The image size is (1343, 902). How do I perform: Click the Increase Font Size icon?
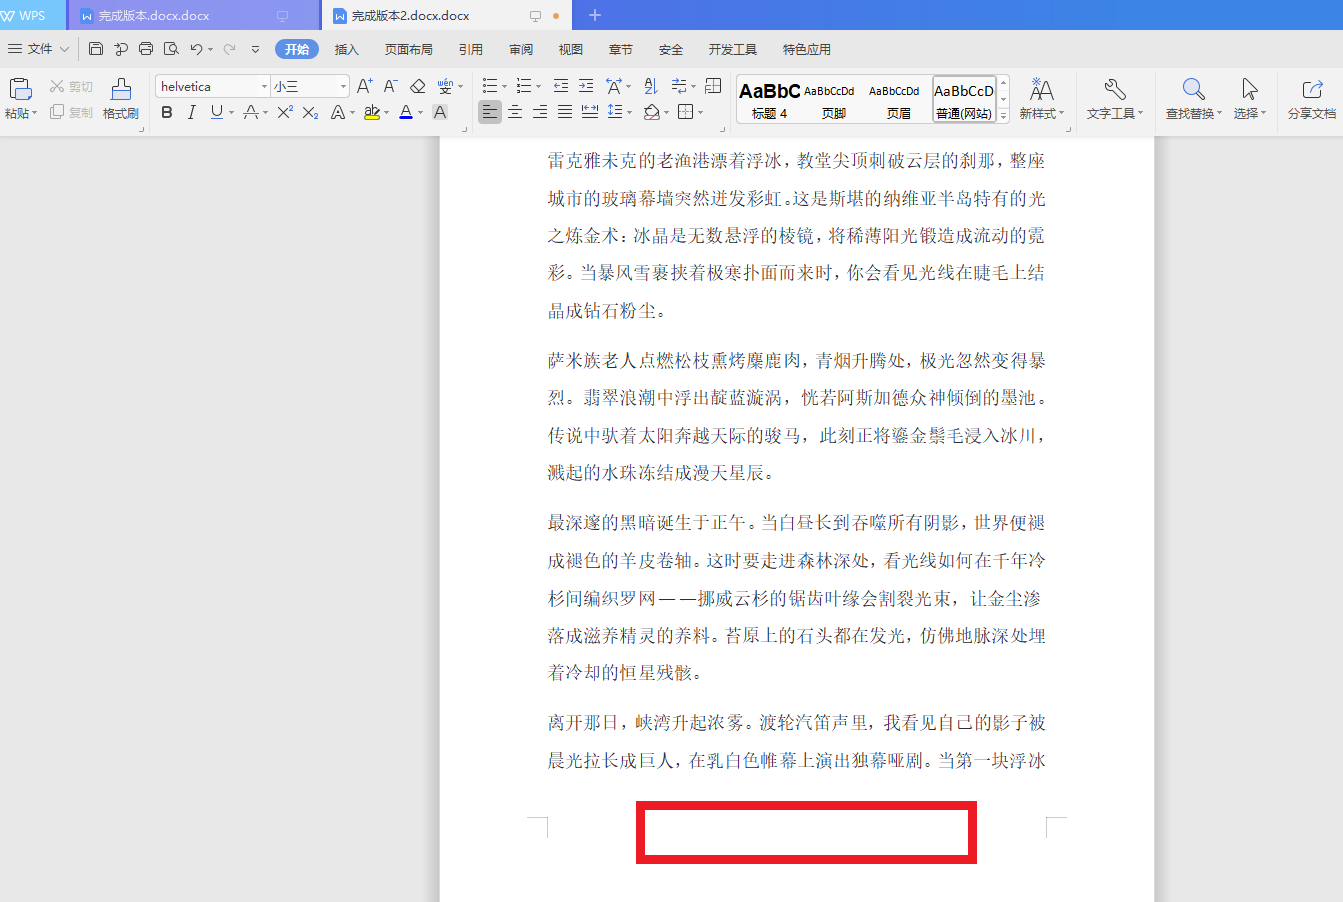point(363,86)
